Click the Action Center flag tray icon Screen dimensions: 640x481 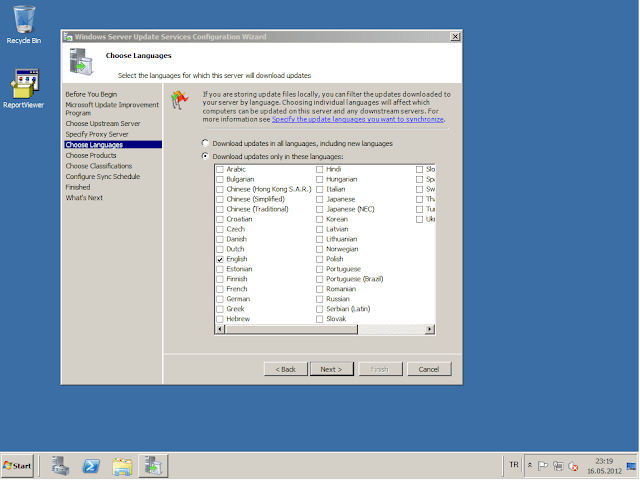point(542,466)
